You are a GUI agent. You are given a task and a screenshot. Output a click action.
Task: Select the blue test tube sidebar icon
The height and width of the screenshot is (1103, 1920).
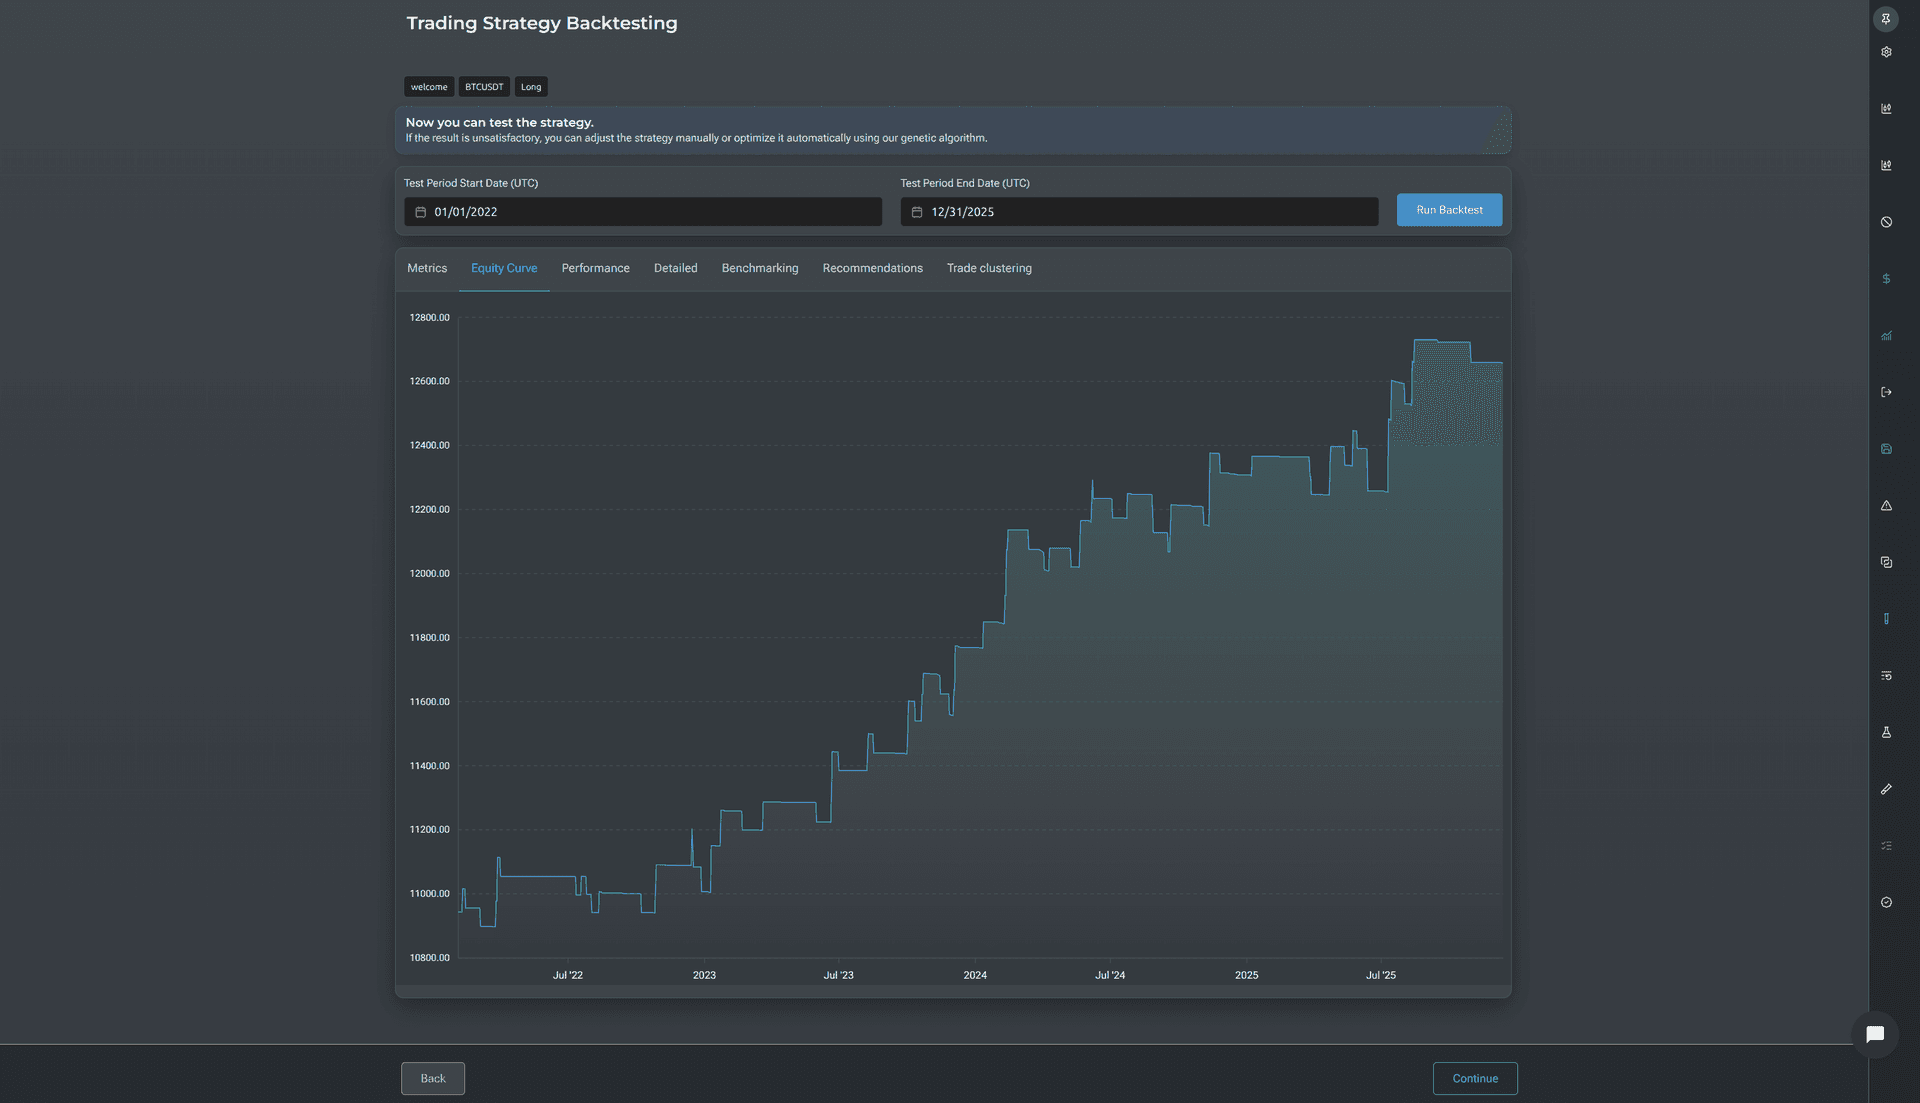pos(1886,619)
